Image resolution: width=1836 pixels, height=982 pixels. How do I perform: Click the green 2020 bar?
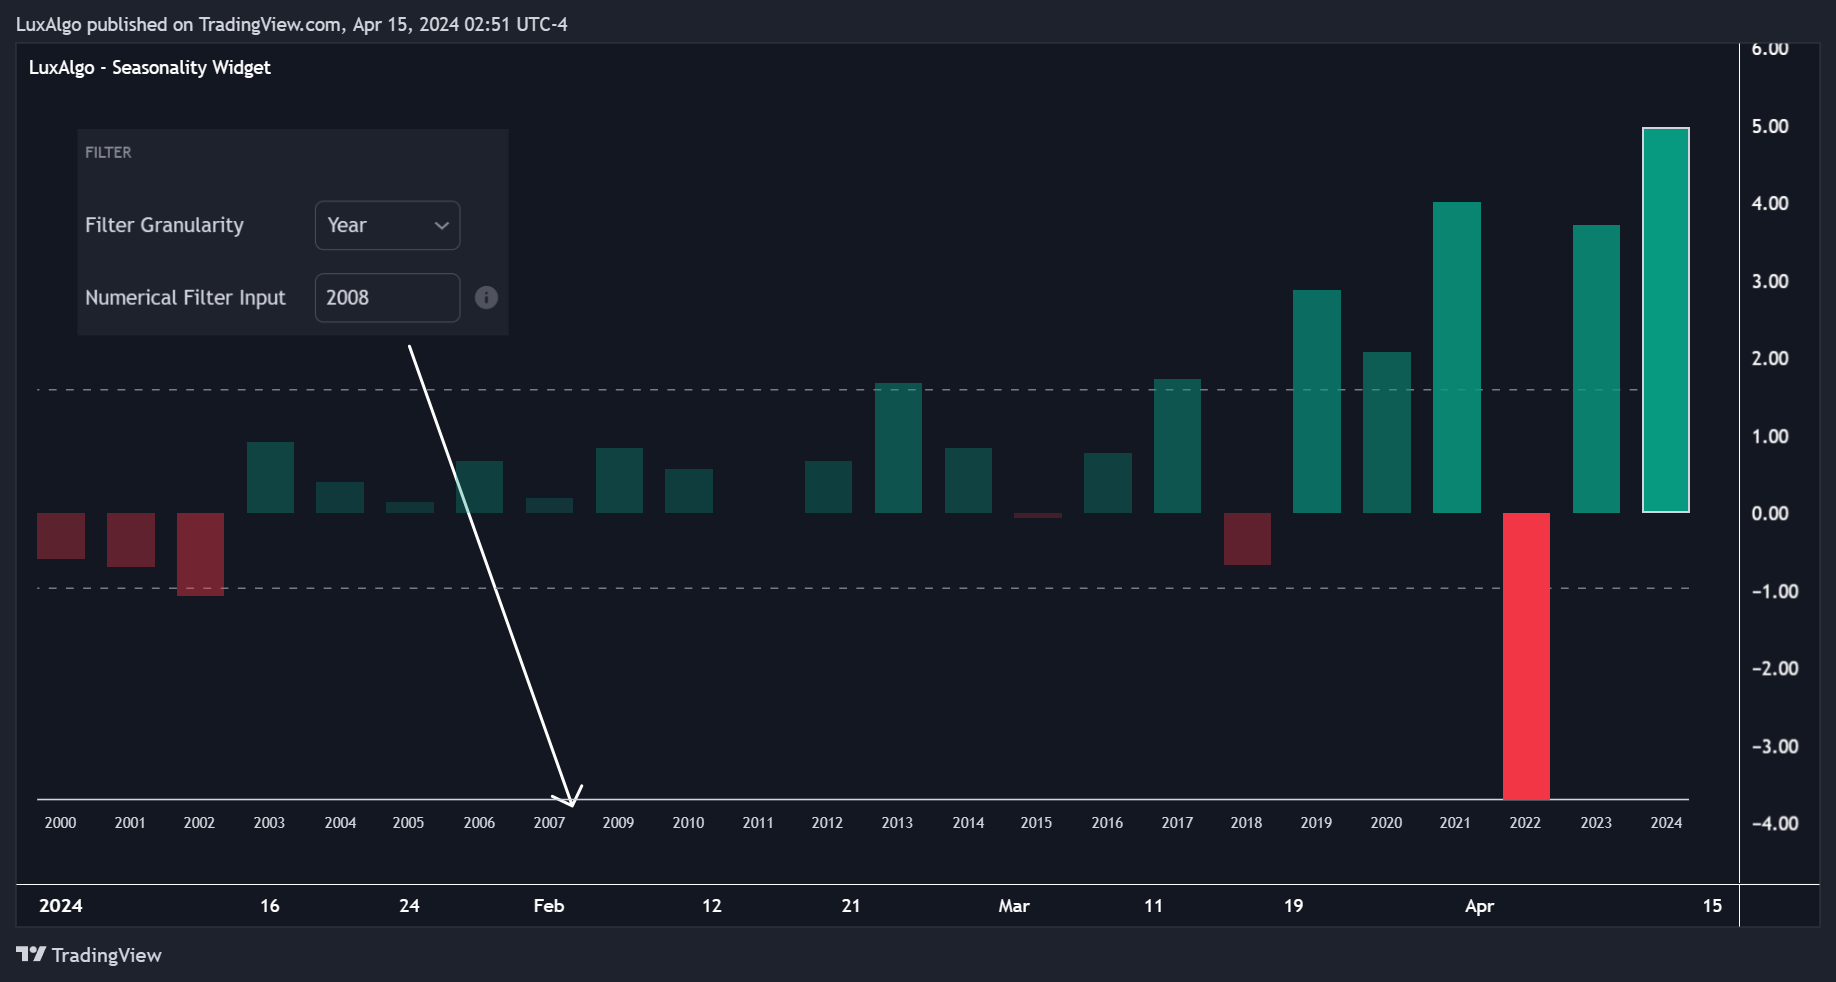pos(1387,432)
